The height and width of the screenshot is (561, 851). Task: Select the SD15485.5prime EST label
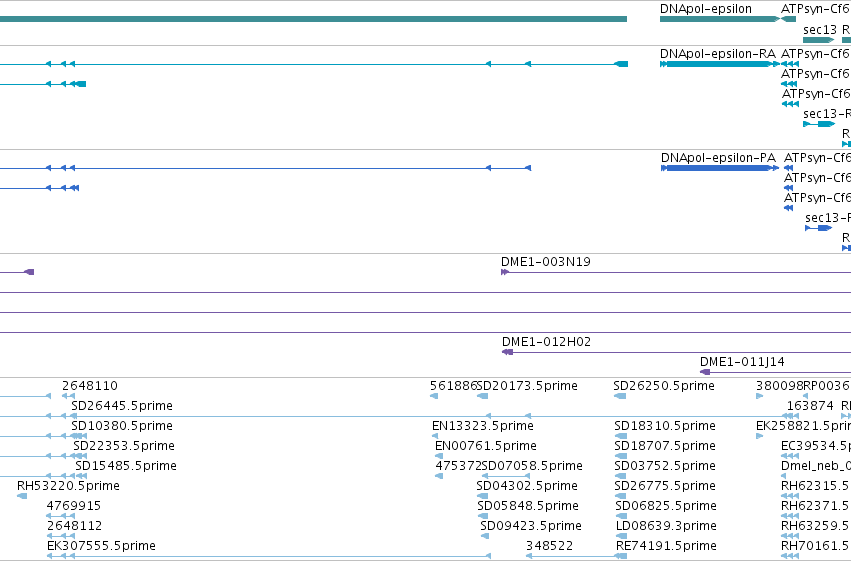[x=126, y=466]
